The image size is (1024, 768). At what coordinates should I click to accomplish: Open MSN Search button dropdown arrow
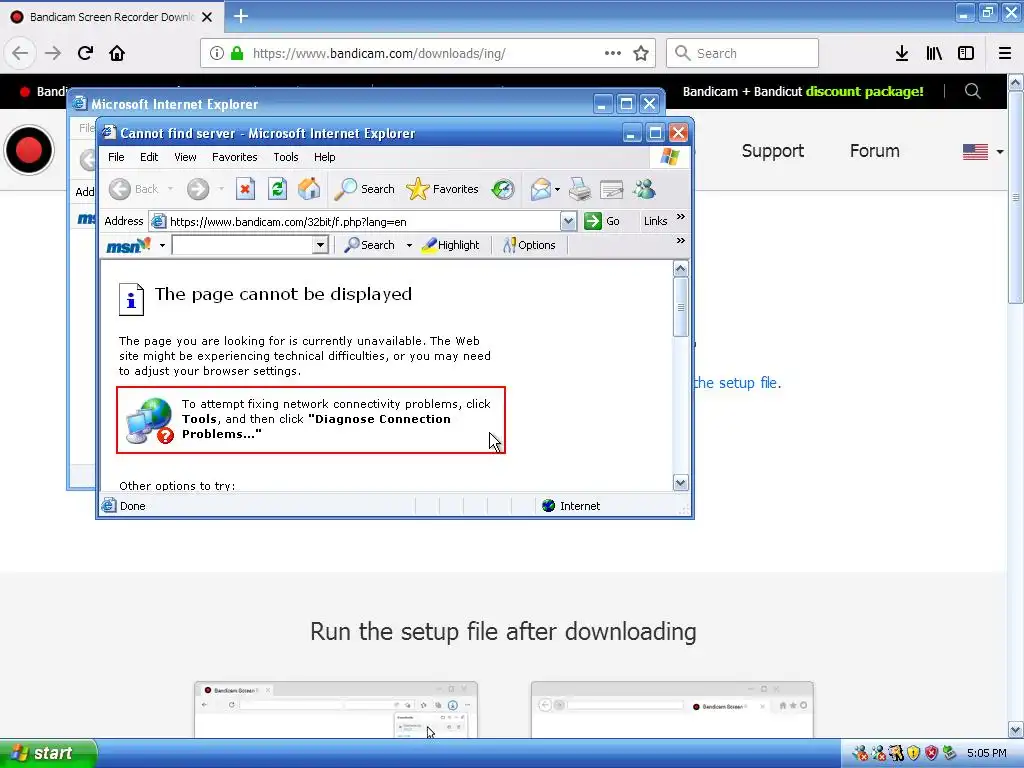[409, 246]
